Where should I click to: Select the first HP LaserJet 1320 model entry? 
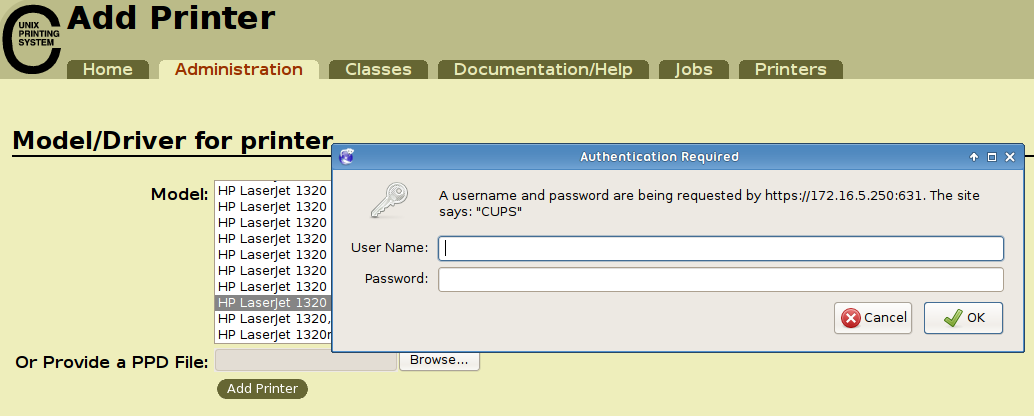pos(273,191)
